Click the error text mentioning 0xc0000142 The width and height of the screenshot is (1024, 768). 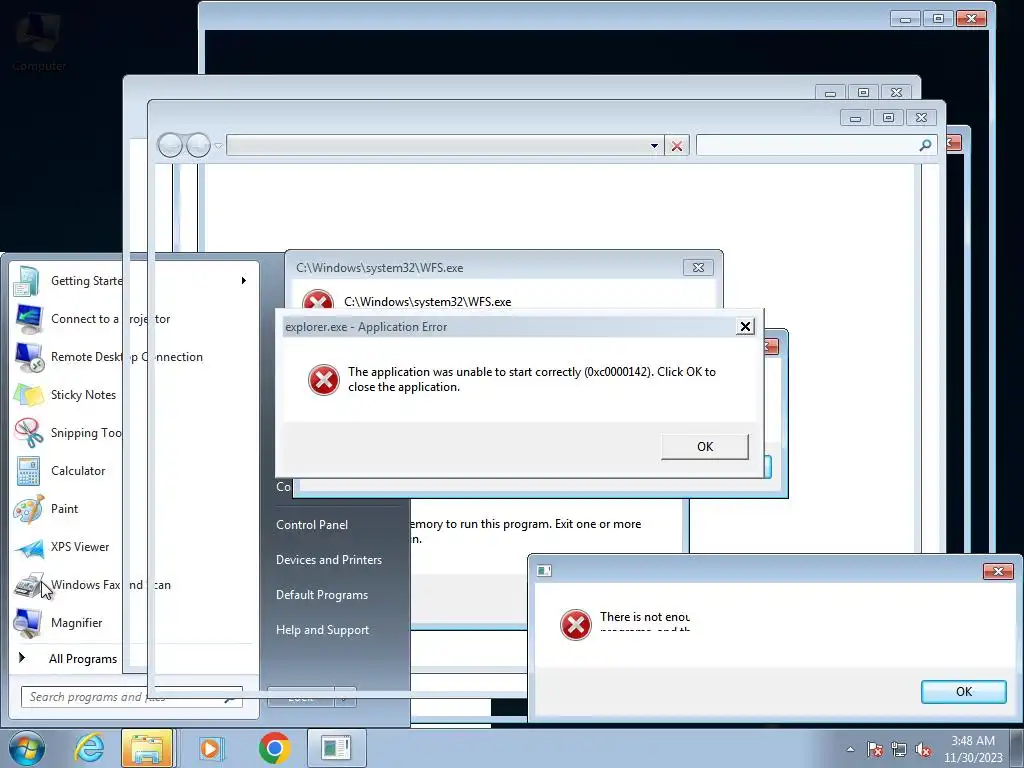click(x=532, y=379)
